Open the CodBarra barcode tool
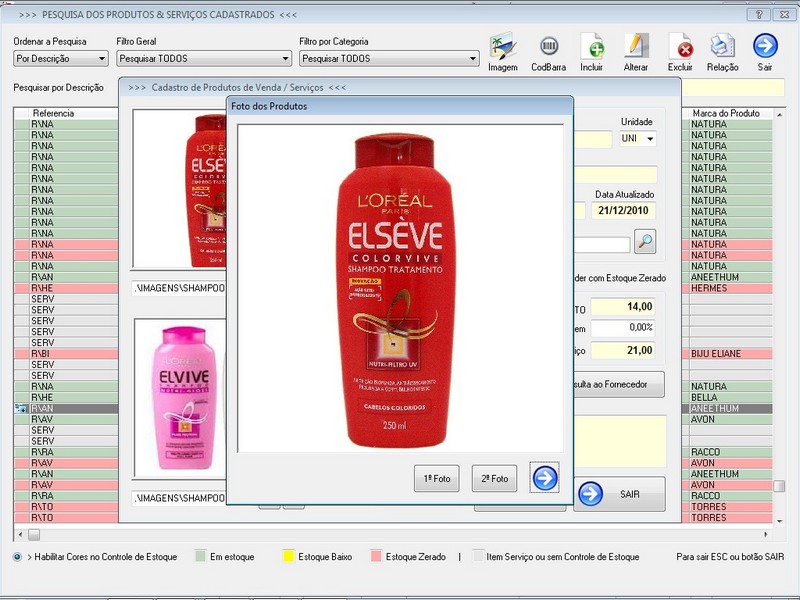This screenshot has height=600, width=800. (x=549, y=47)
